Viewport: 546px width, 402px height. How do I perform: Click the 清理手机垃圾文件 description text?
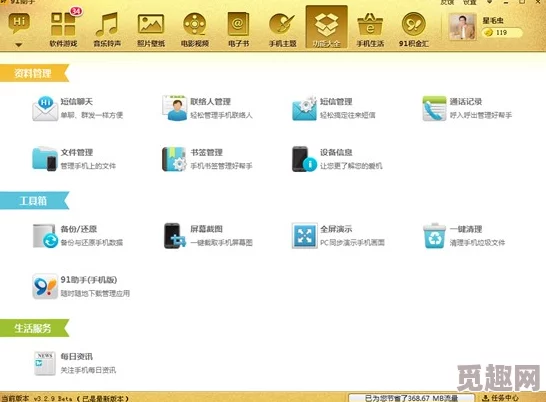click(x=477, y=243)
